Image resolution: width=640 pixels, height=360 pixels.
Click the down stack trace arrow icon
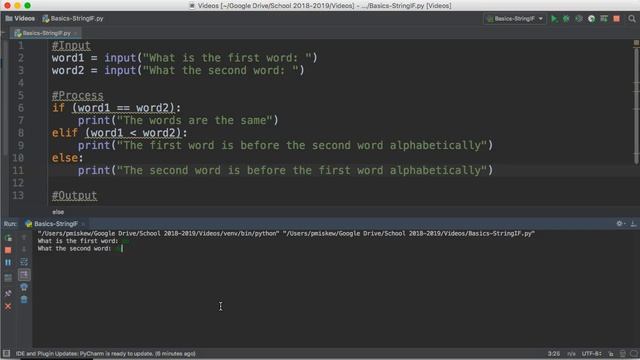24,249
